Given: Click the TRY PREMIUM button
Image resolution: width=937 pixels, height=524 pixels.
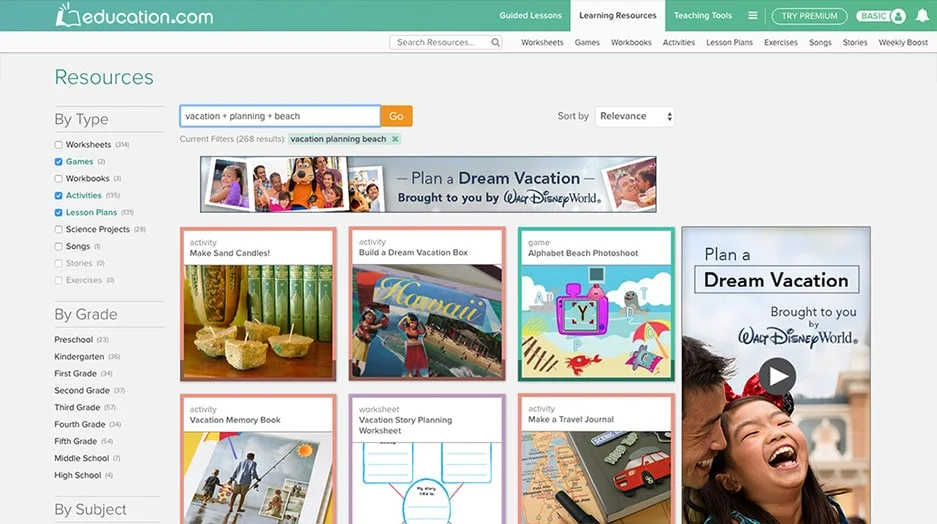Looking at the screenshot, I should 809,16.
